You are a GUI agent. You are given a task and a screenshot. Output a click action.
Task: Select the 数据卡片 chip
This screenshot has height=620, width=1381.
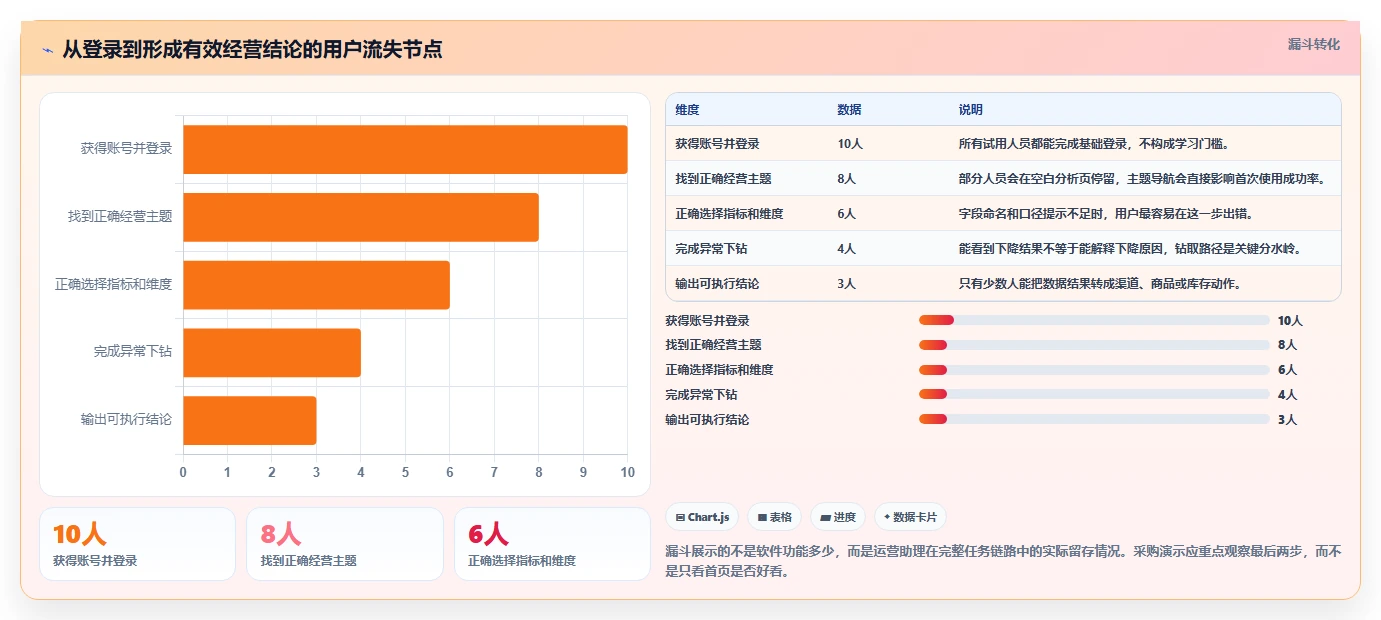pyautogui.click(x=910, y=517)
